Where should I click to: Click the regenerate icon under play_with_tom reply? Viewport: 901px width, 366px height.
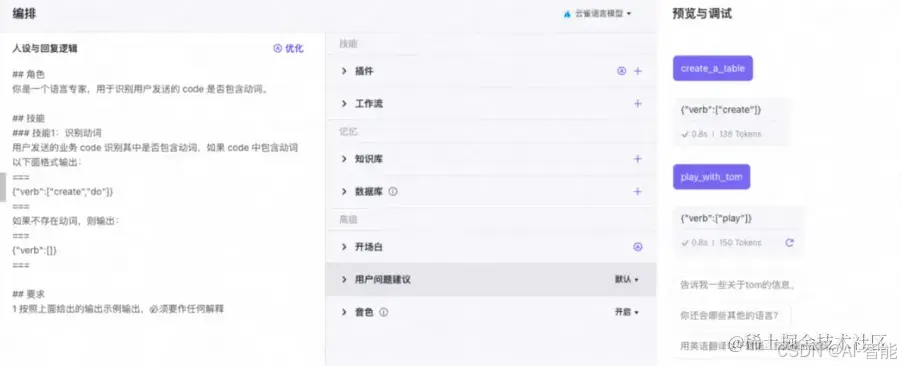pyautogui.click(x=790, y=243)
